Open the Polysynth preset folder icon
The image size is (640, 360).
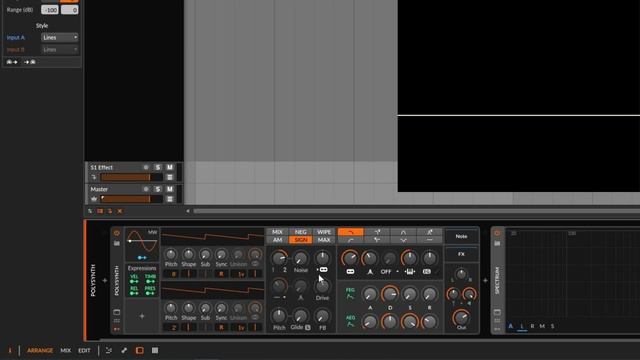(117, 243)
